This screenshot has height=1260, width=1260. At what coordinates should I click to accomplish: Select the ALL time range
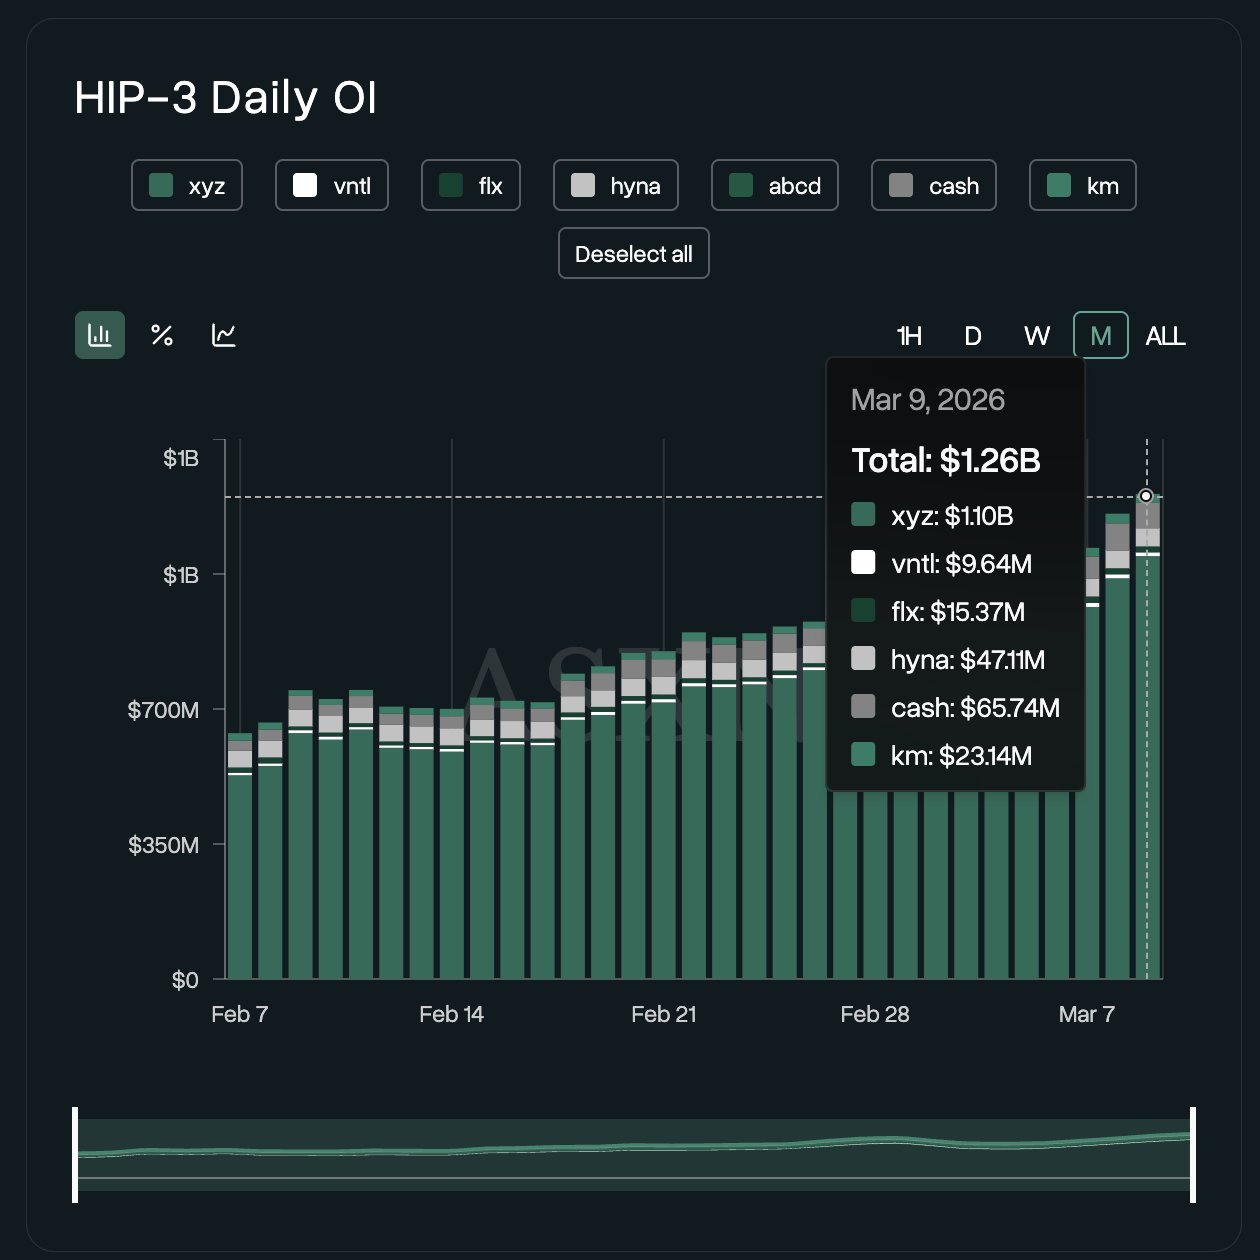coord(1165,336)
